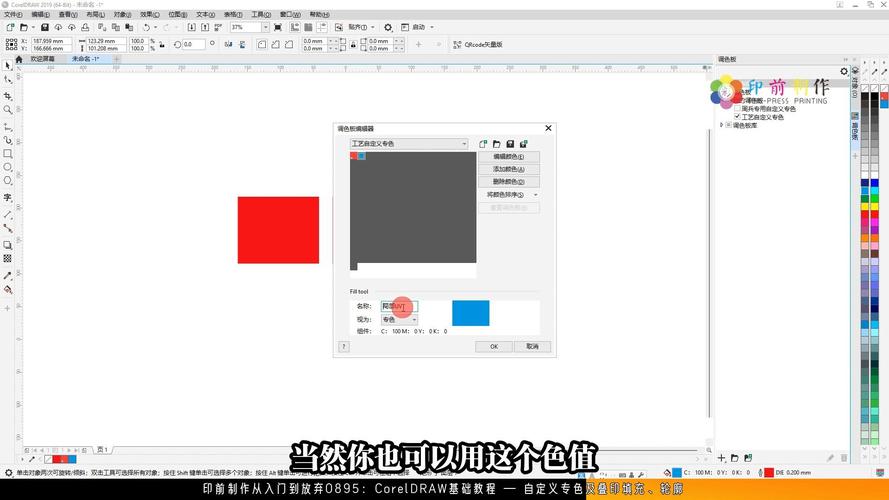Switch to the 欢迎屏幕 tab
889x500 pixels.
tap(43, 59)
